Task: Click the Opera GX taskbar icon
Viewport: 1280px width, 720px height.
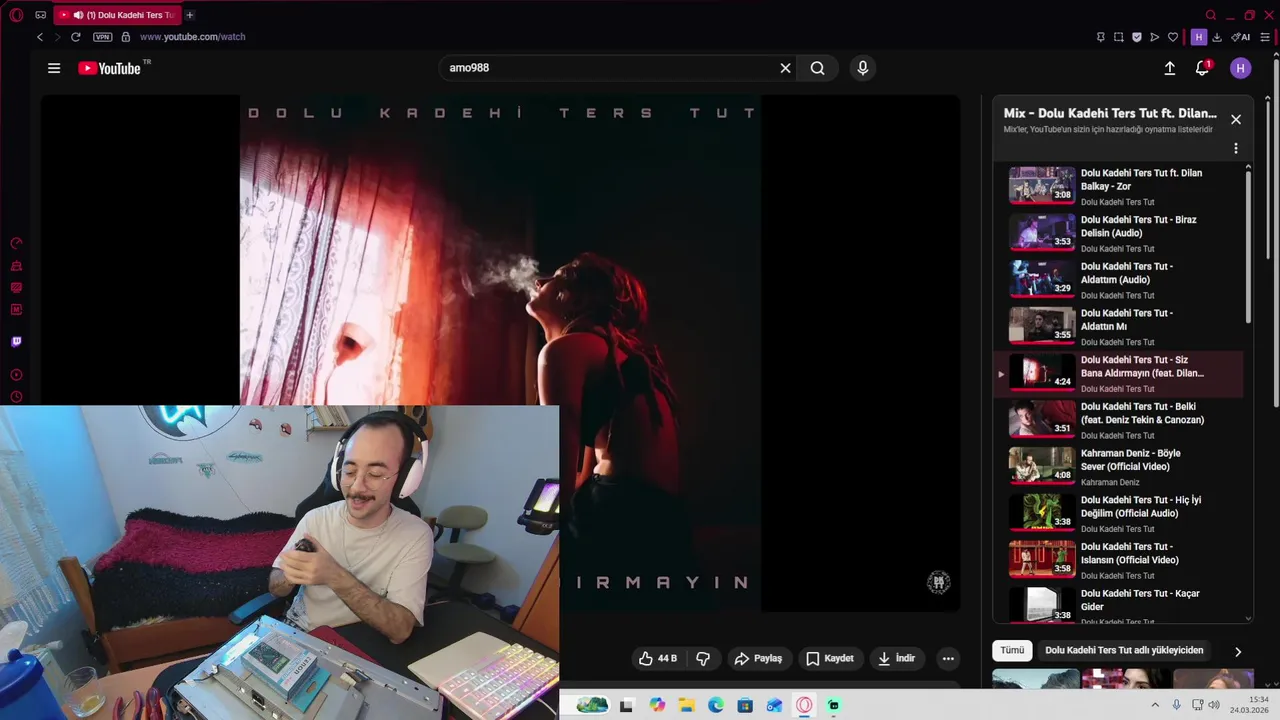Action: 804,705
